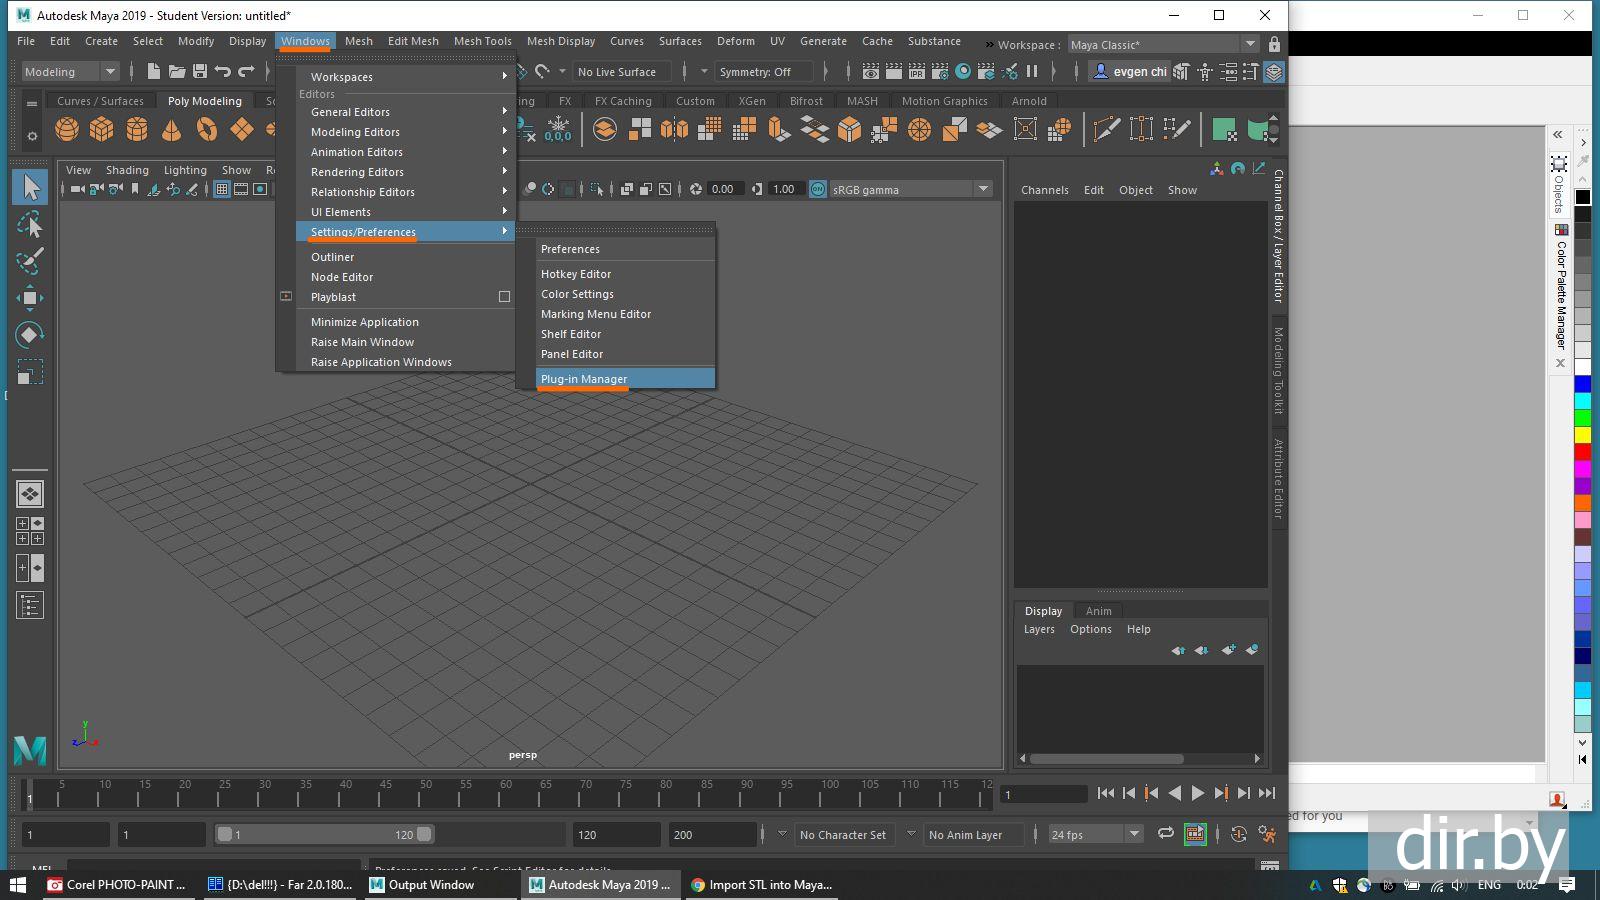Open Plug-in Manager from submenu
Viewport: 1600px width, 900px height.
pos(584,379)
